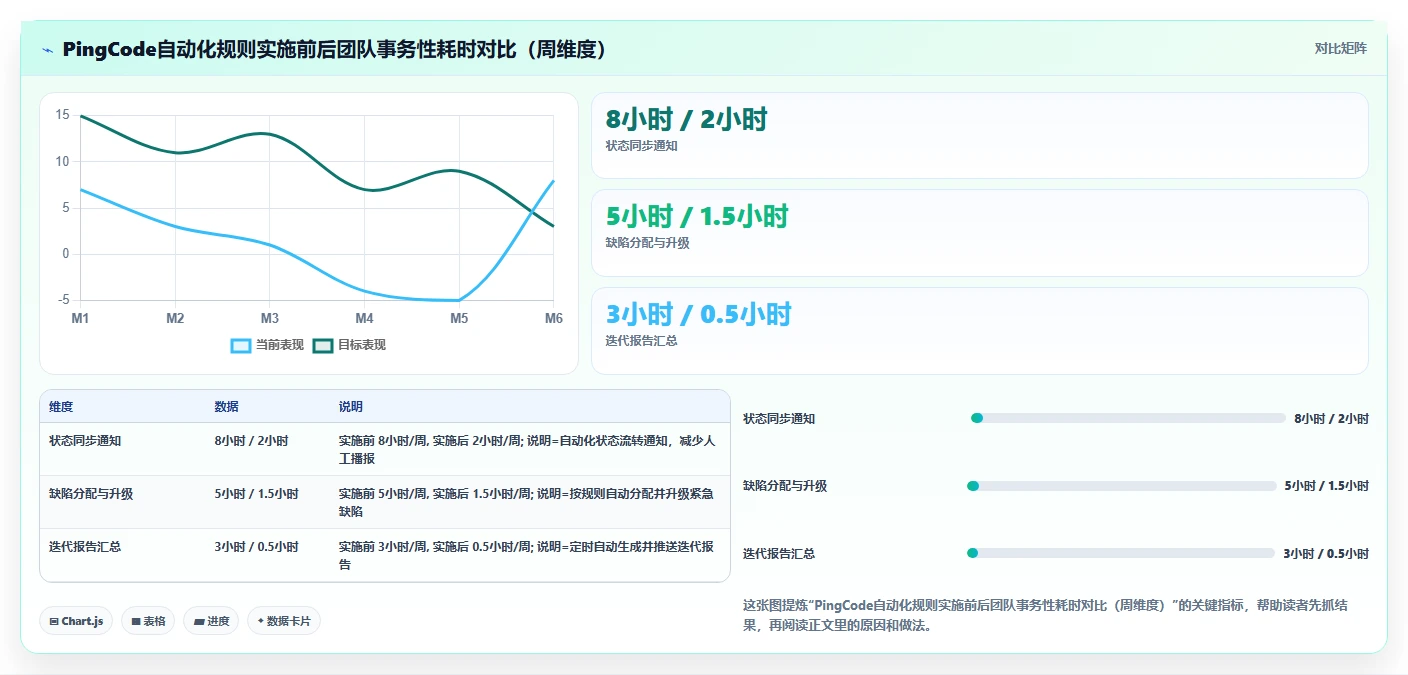Click the 迭代报告汇总 progress bar

[1121, 553]
